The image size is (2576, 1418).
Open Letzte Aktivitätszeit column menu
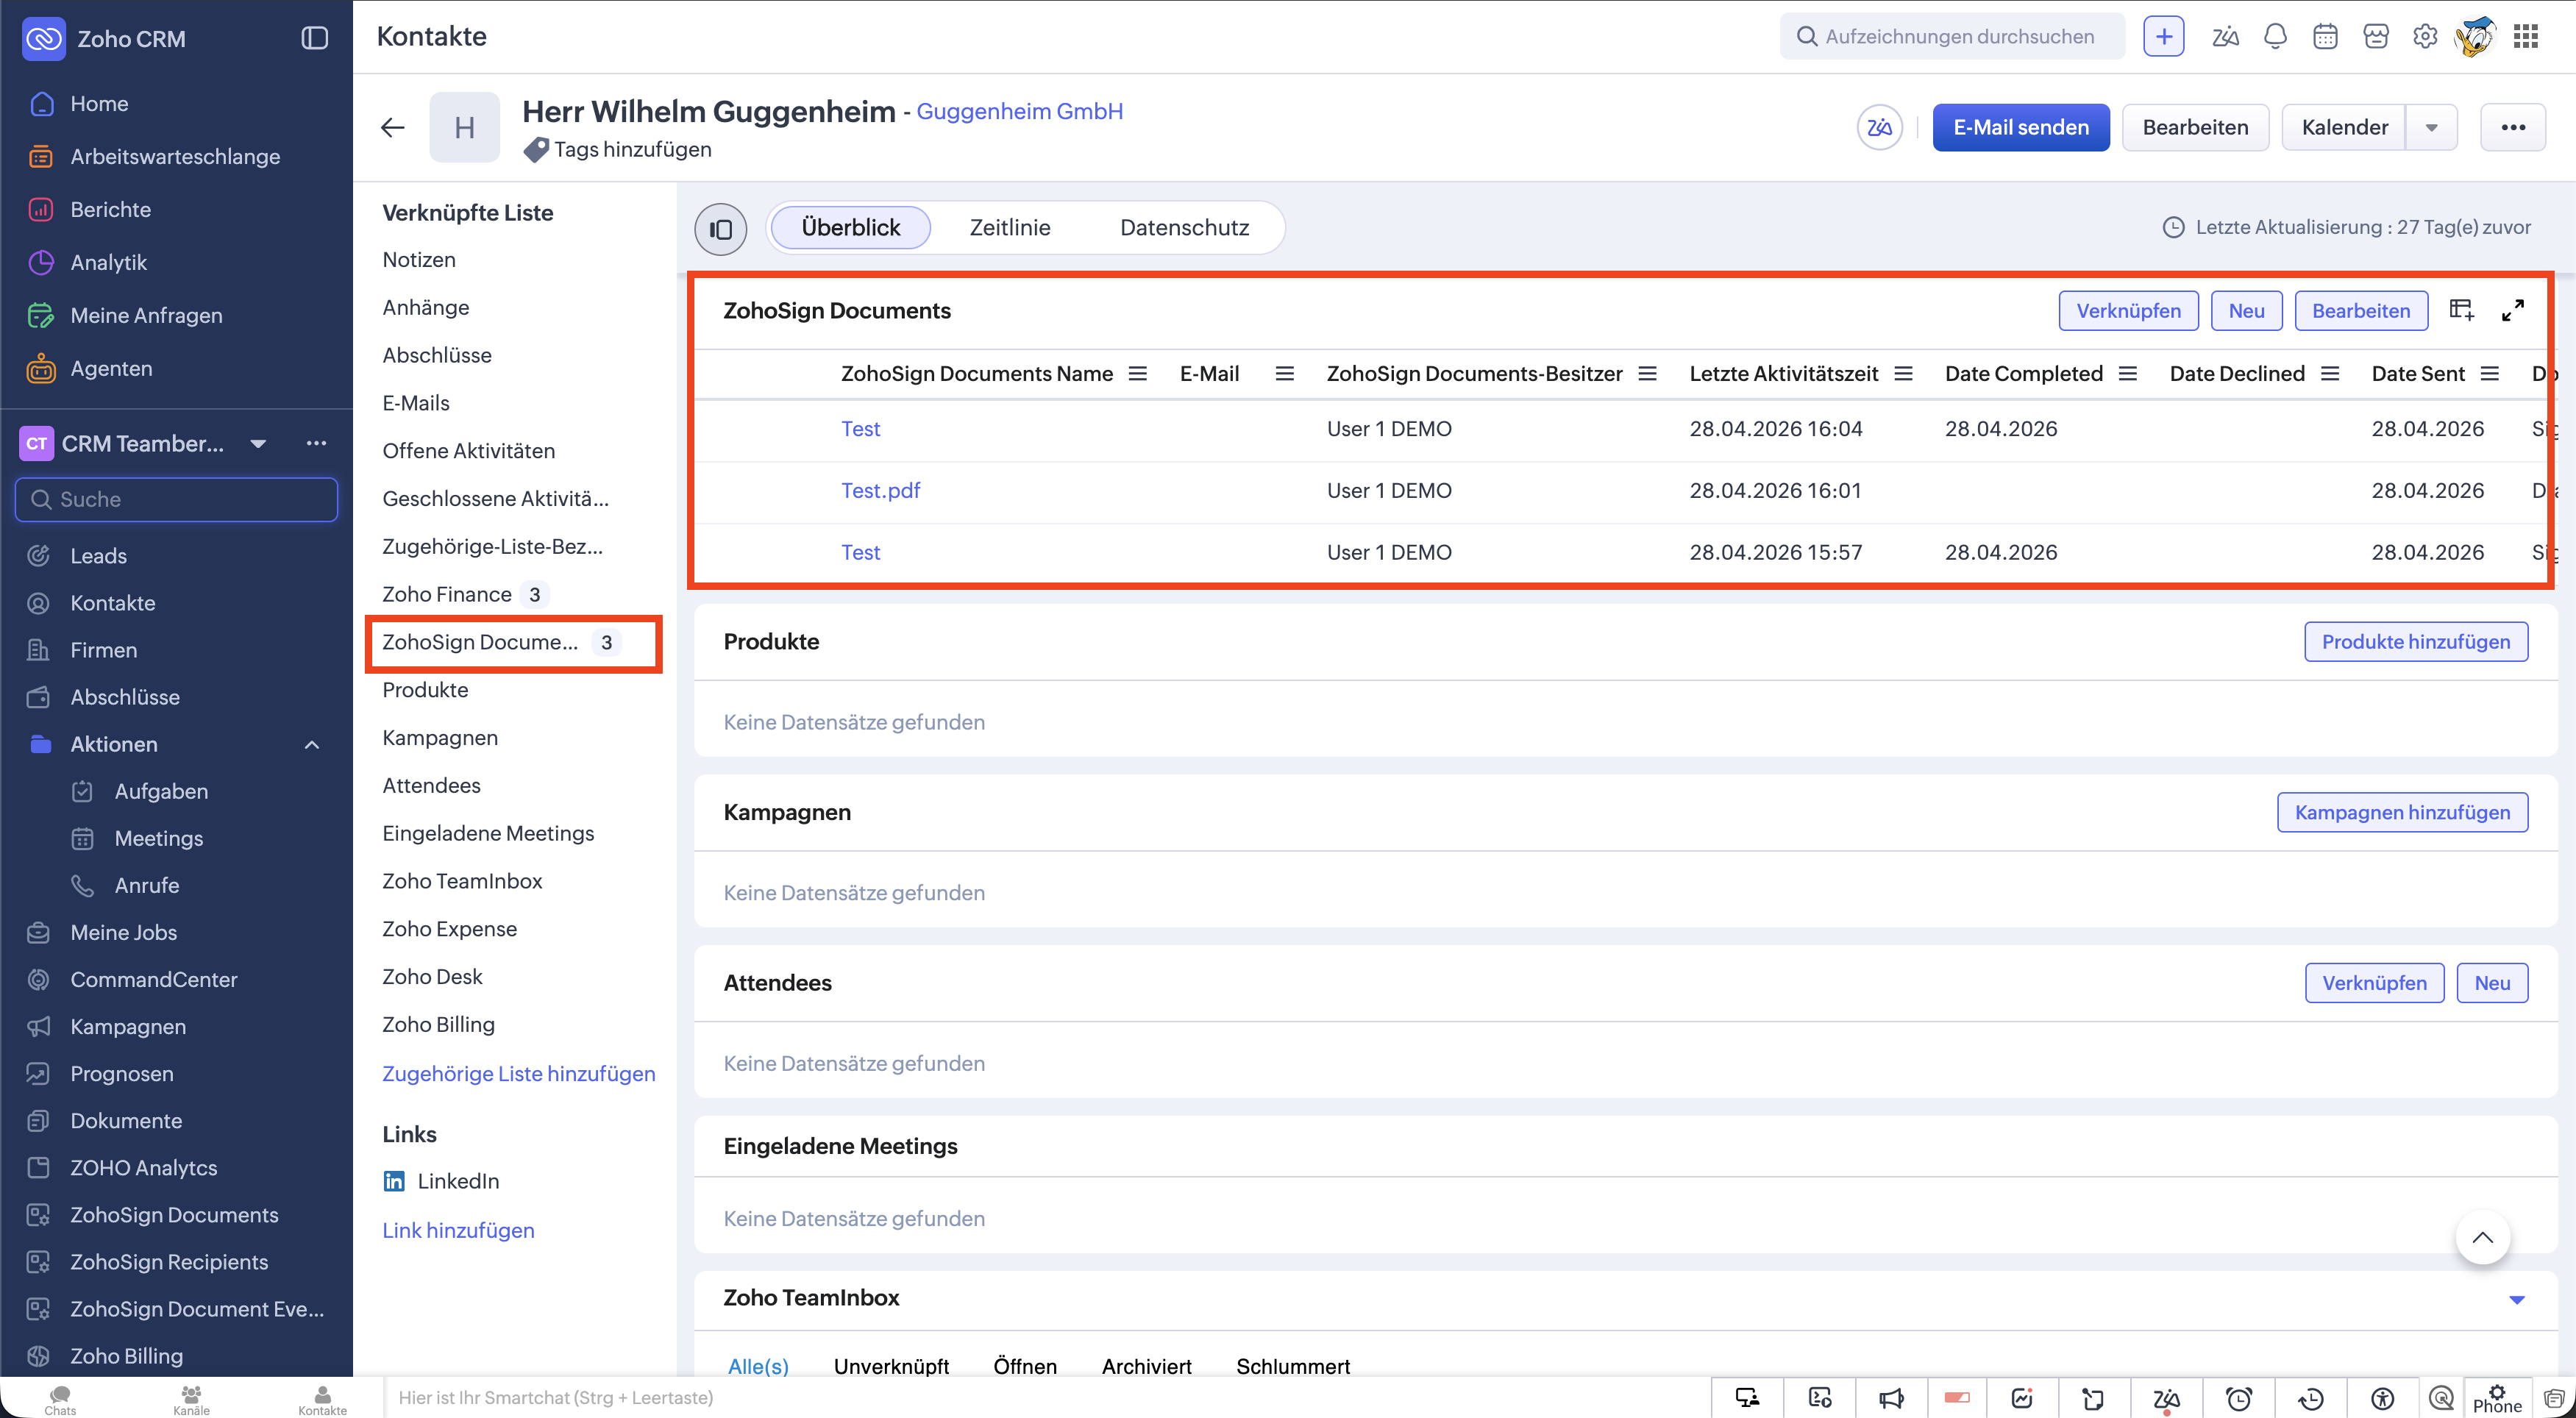1903,374
